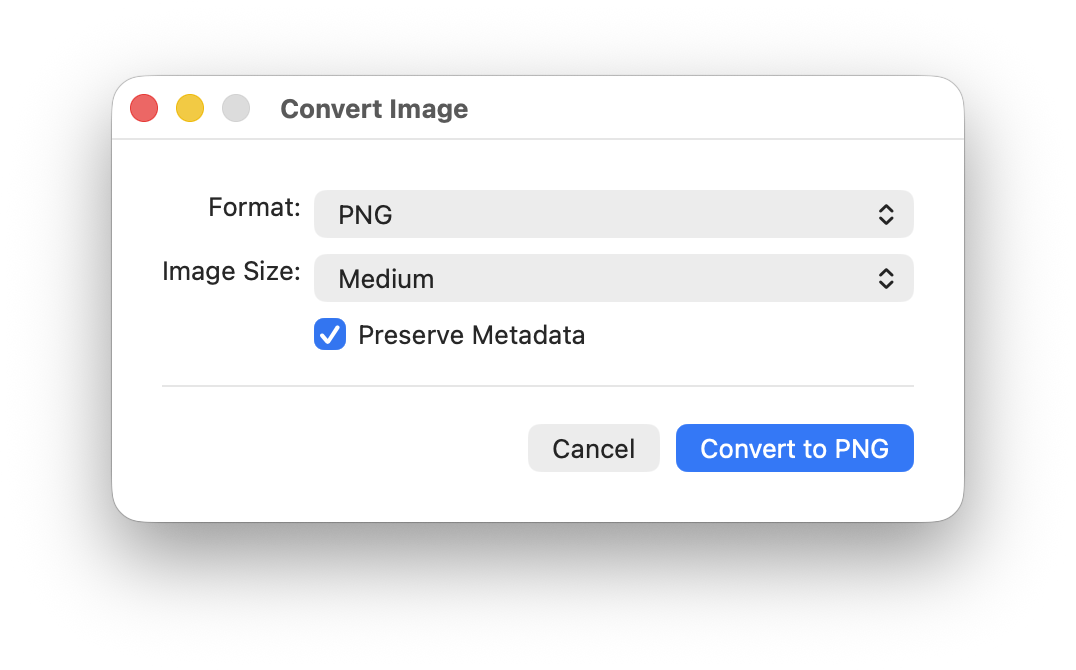Click blank dialog area left of Cancel
Image resolution: width=1076 pixels, height=670 pixels.
pyautogui.click(x=340, y=448)
